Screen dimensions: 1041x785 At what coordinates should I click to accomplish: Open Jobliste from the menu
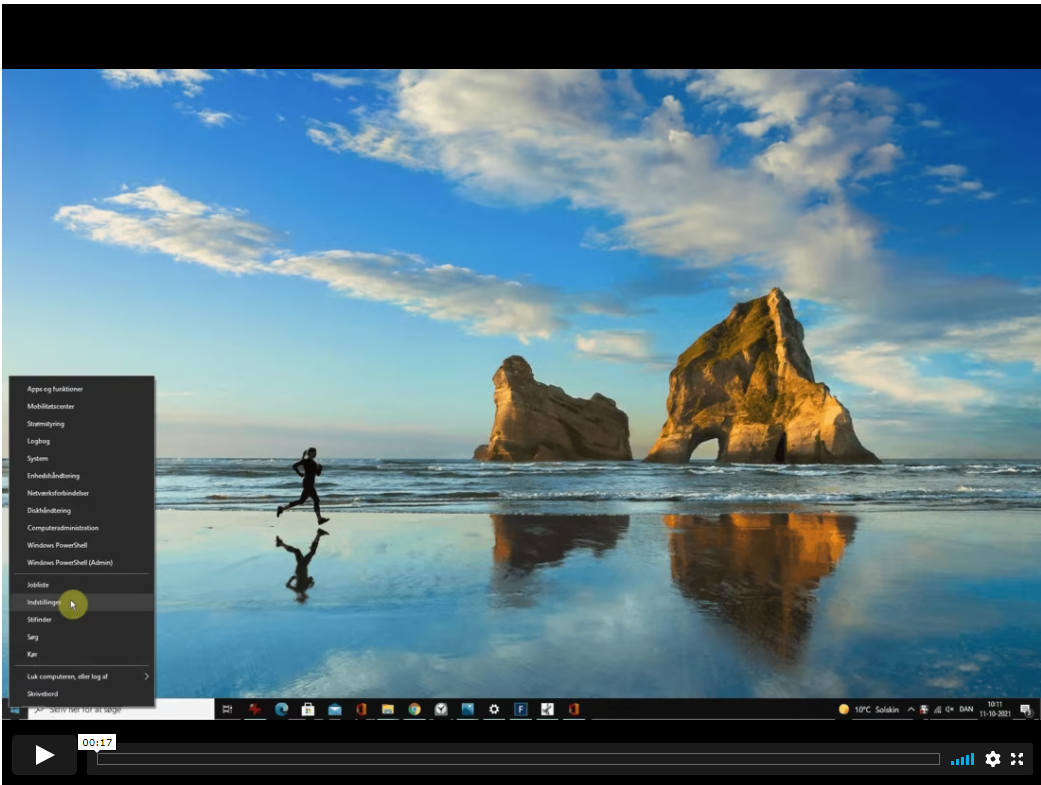38,585
